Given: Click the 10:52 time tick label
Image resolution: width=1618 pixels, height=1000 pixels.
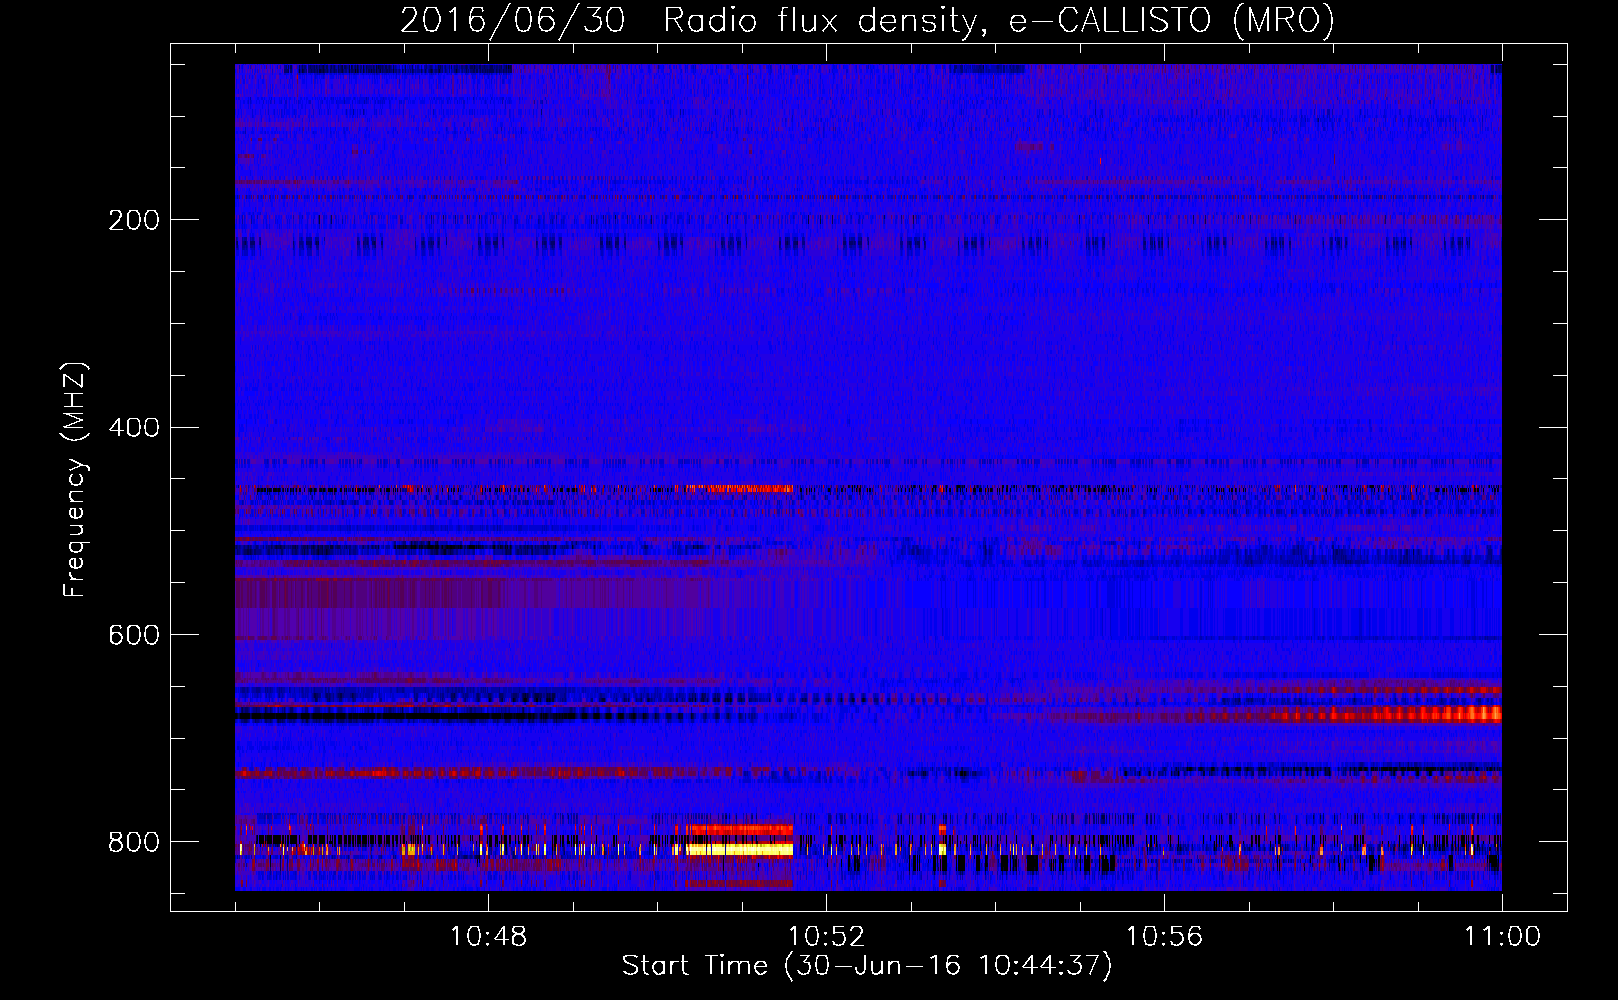Looking at the screenshot, I should click(x=826, y=937).
